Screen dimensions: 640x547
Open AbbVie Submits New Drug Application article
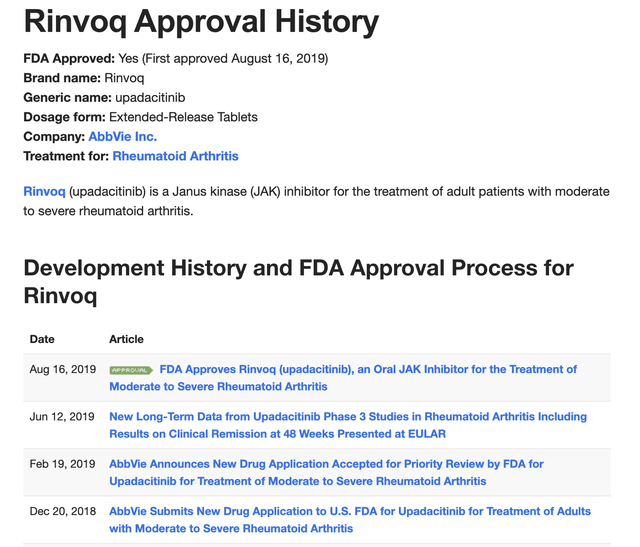tap(350, 520)
